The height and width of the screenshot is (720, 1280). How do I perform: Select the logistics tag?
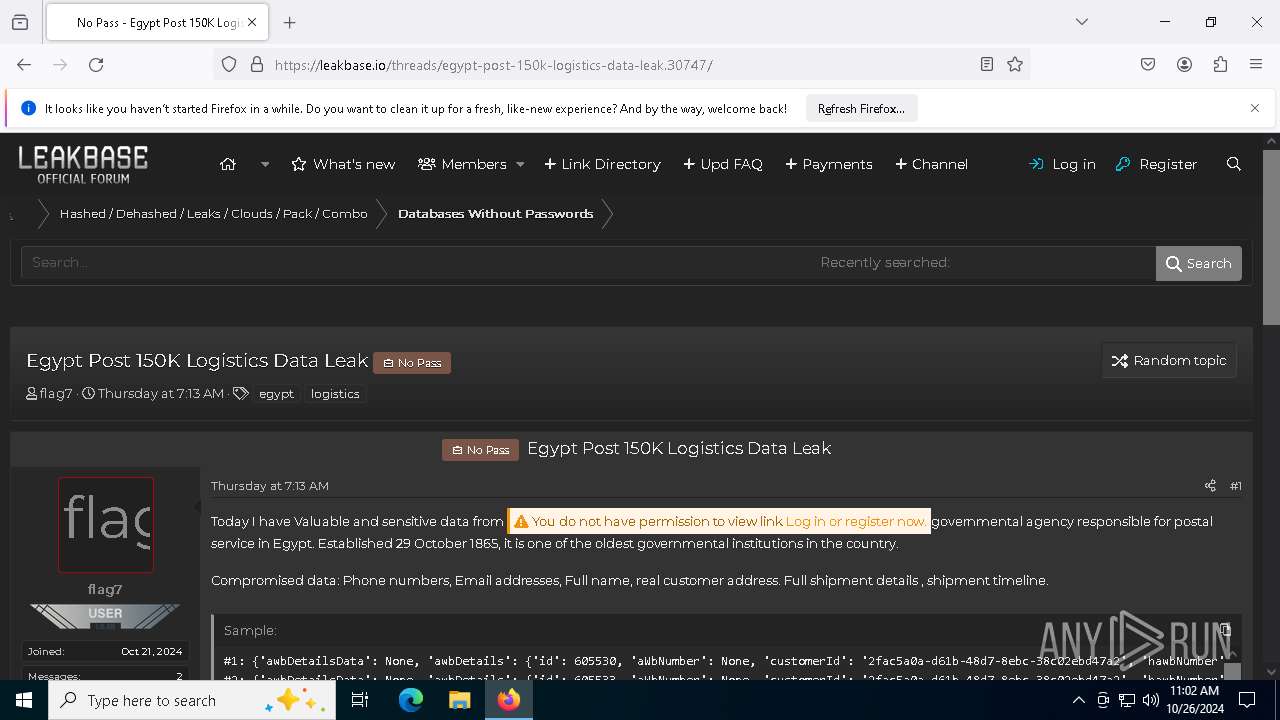[335, 394]
